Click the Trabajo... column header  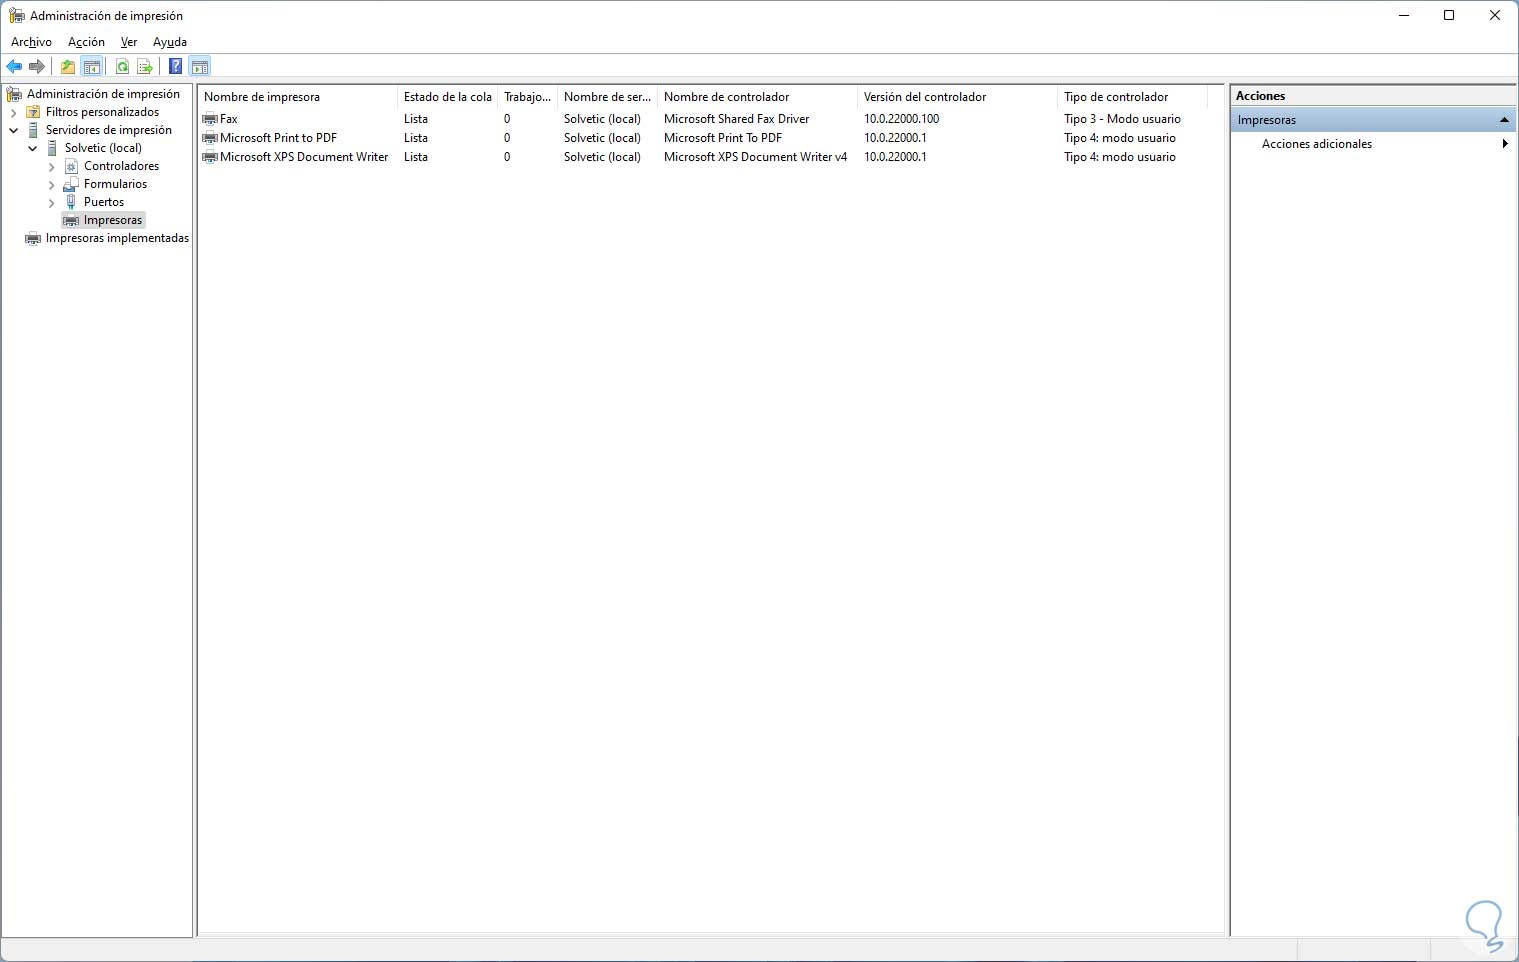click(528, 97)
